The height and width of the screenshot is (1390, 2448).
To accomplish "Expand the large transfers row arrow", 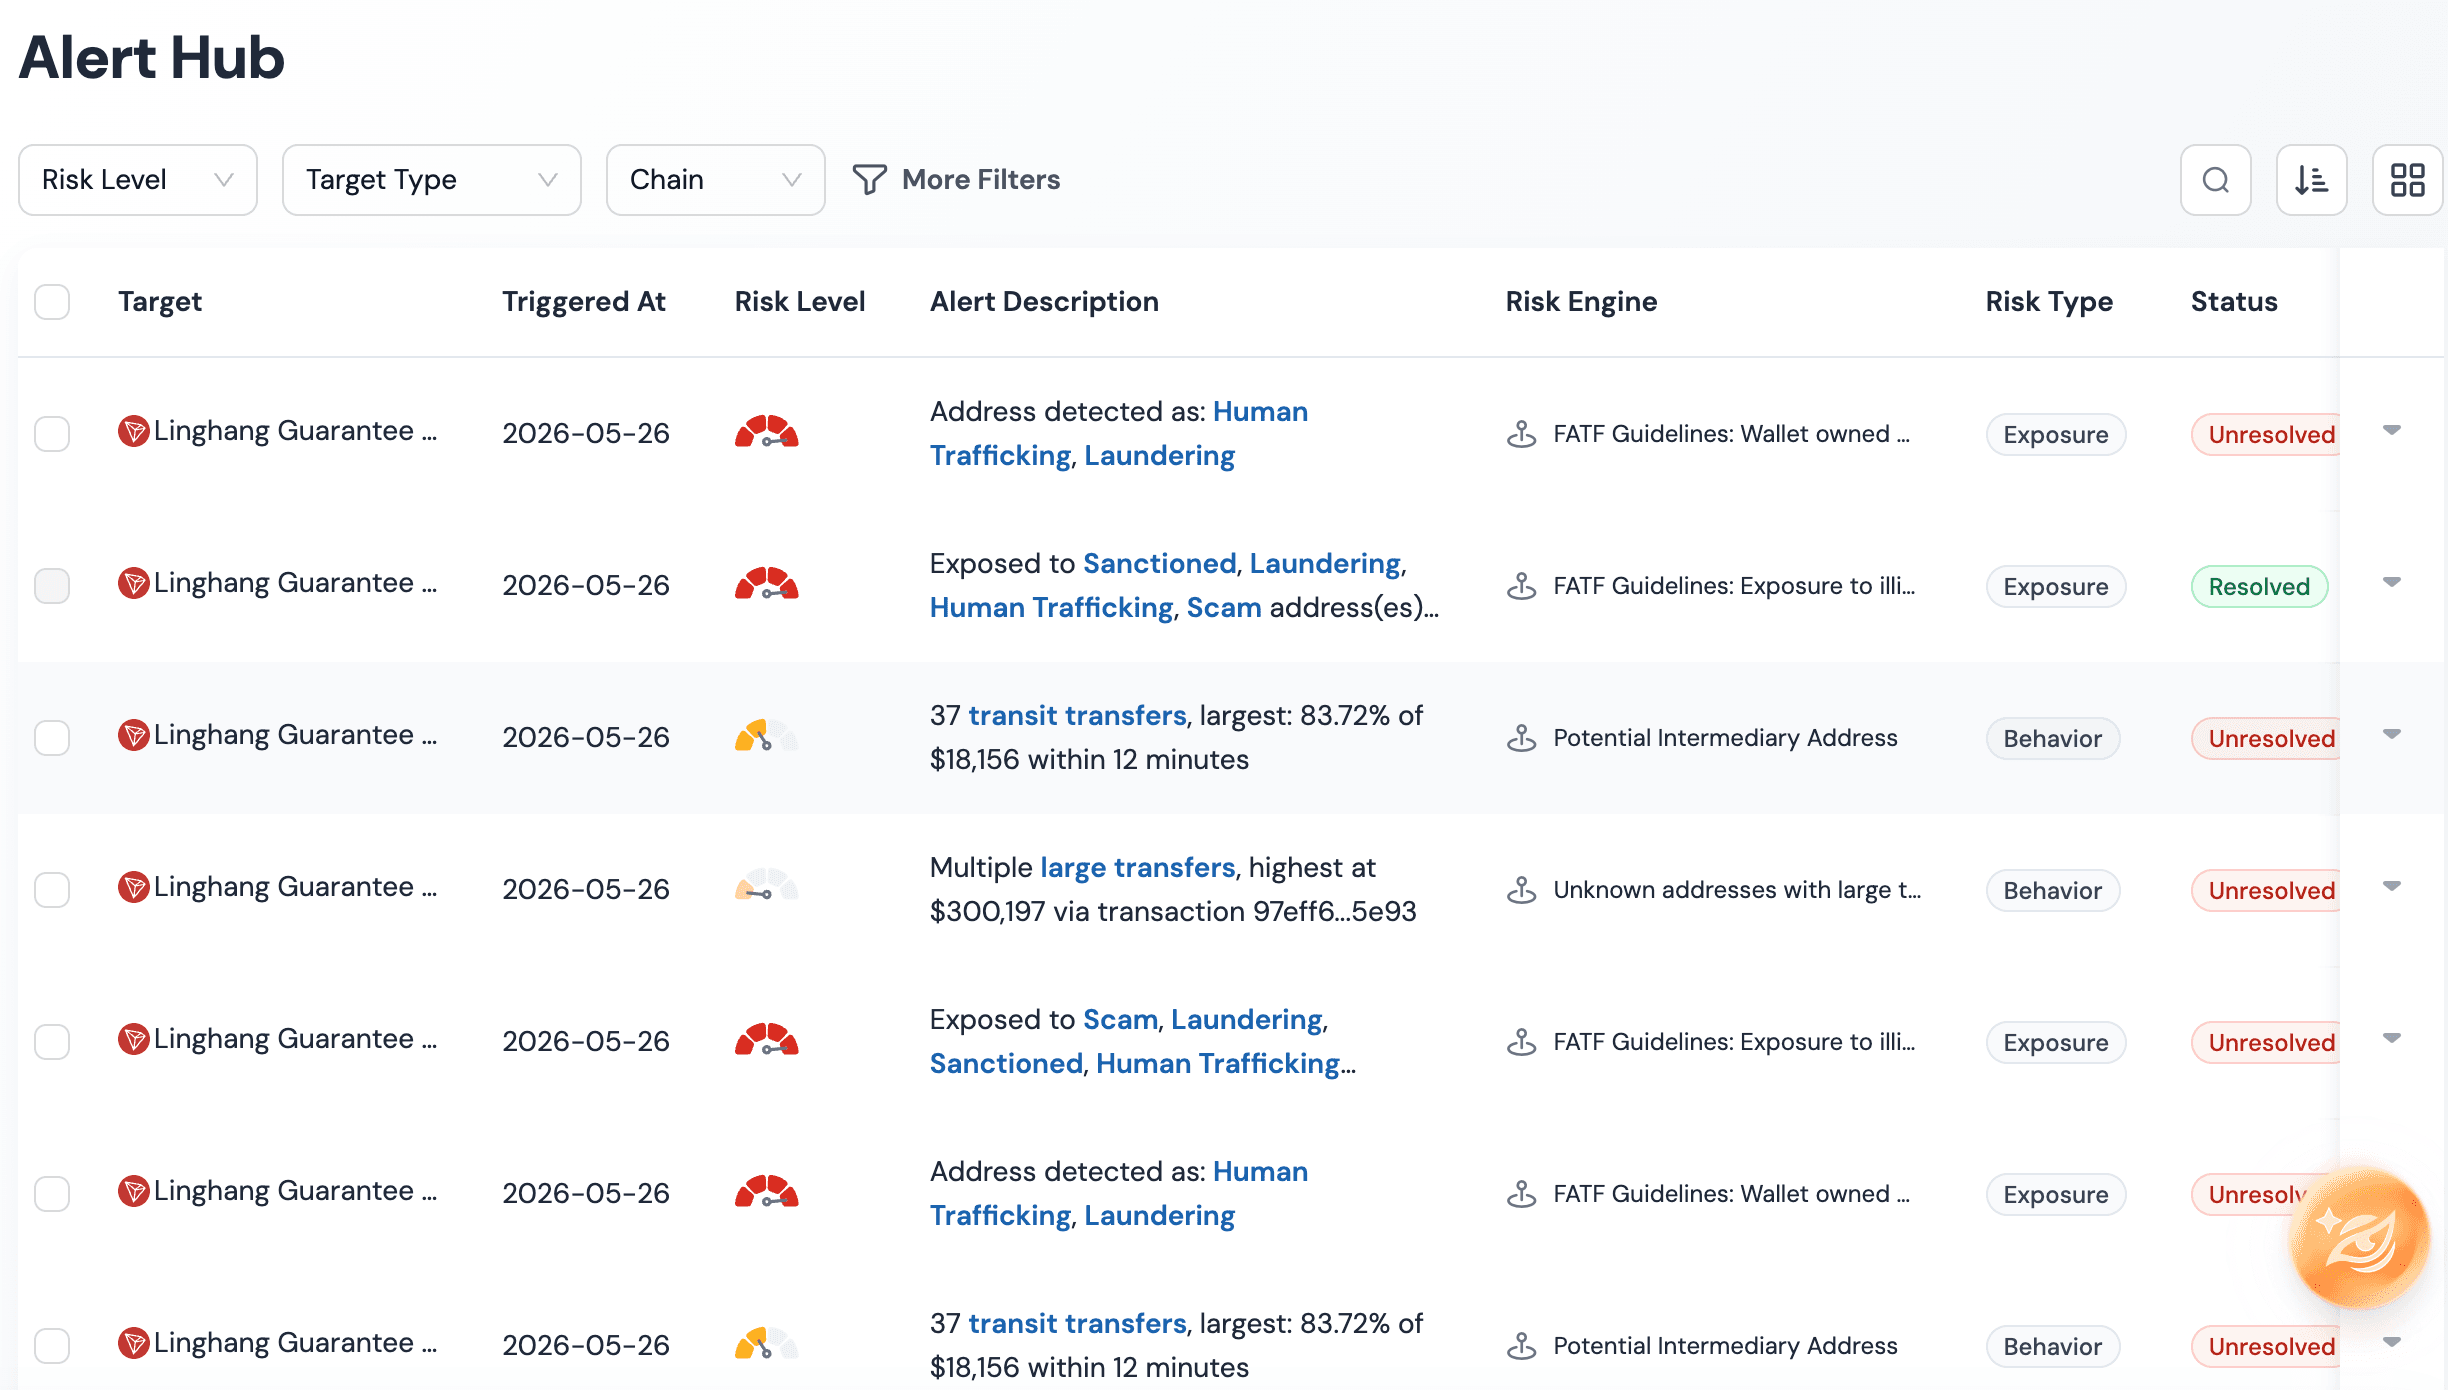I will point(2392,886).
